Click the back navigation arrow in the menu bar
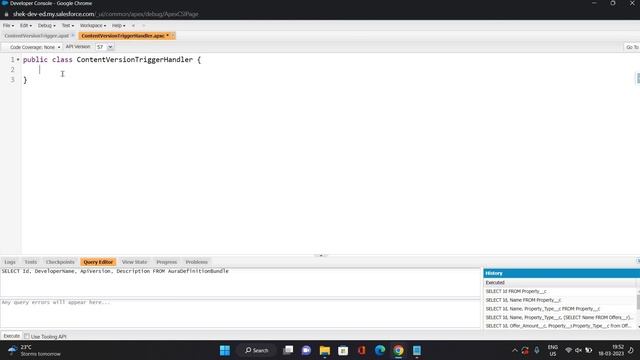Viewport: 640px width, 360px height. pos(133,25)
